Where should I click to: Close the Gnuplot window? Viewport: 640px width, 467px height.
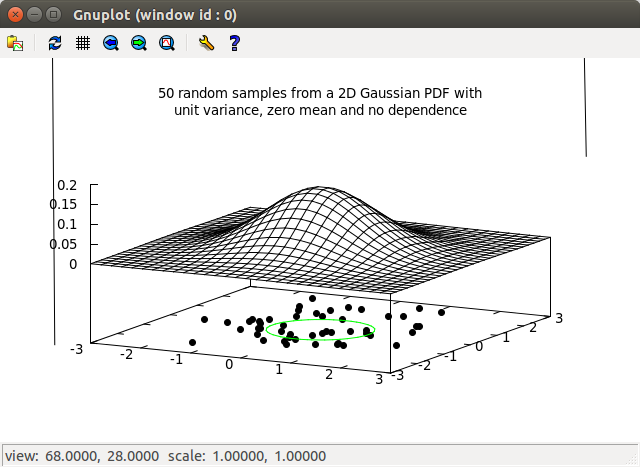pyautogui.click(x=14, y=14)
